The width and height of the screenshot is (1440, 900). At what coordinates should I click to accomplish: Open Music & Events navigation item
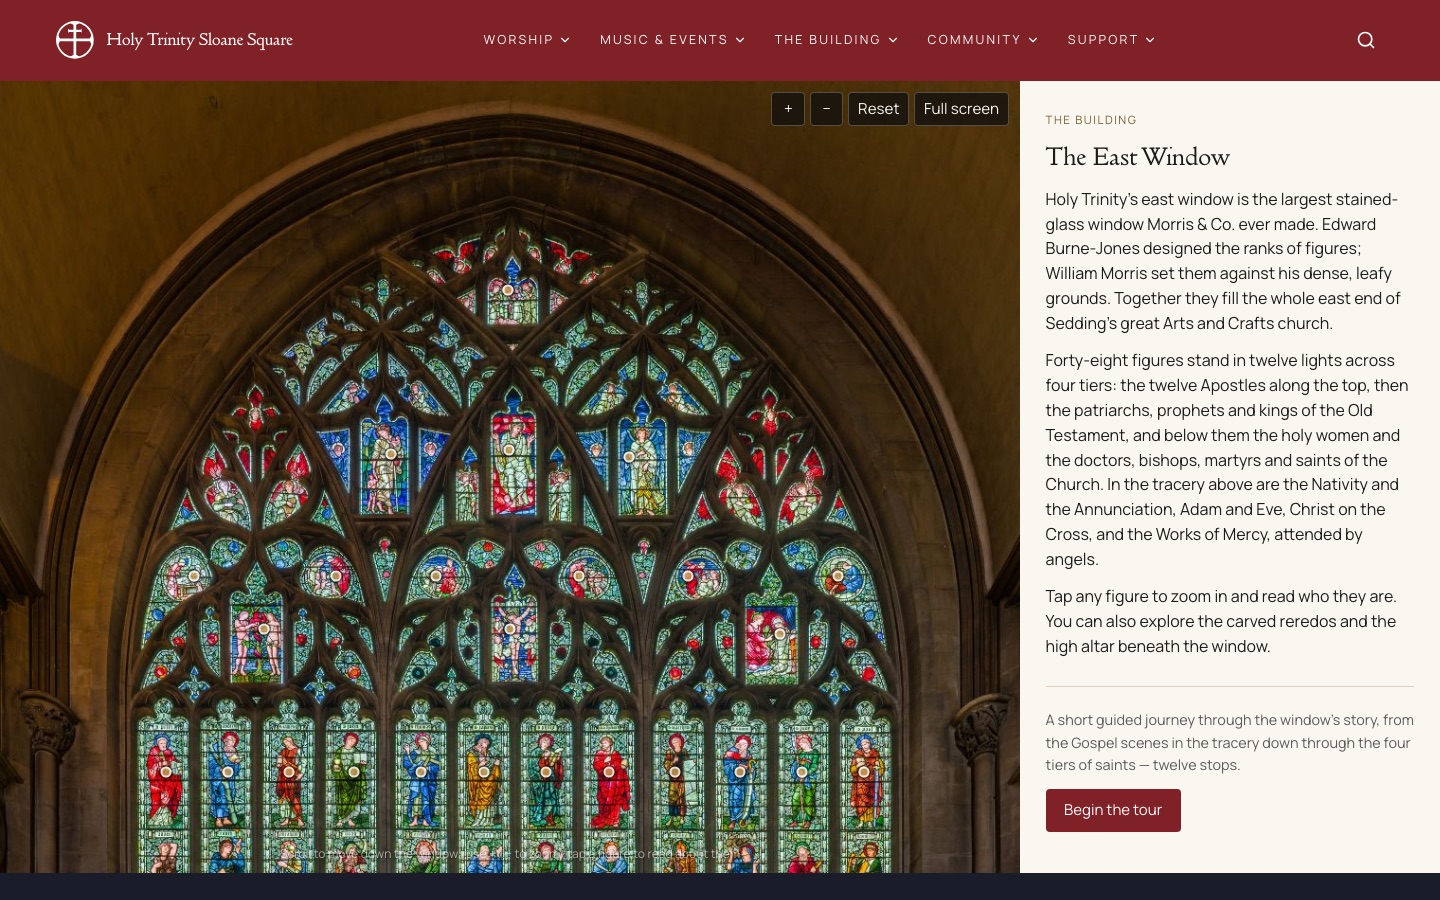point(664,40)
